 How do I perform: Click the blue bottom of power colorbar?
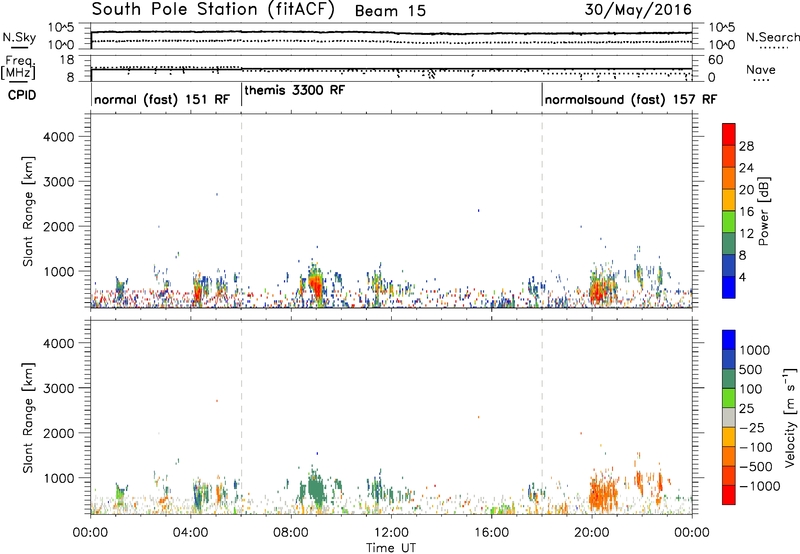click(729, 287)
